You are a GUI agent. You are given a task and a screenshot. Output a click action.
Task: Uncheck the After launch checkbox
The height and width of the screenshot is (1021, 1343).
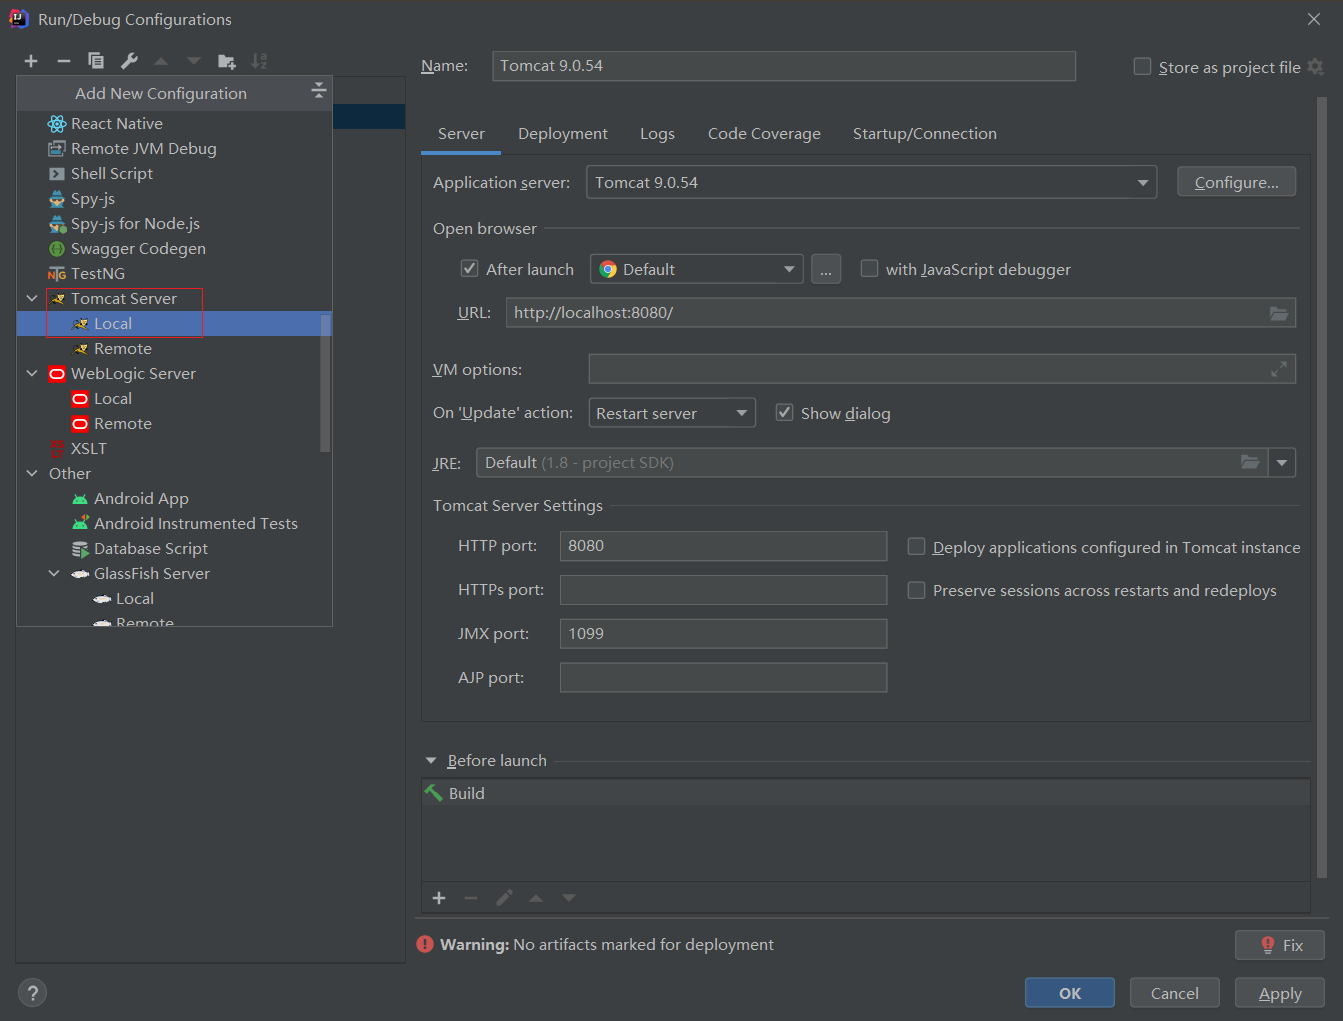click(x=469, y=269)
